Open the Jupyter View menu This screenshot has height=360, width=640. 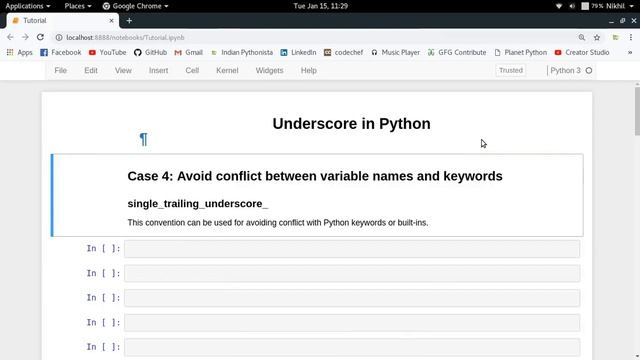pyautogui.click(x=123, y=70)
